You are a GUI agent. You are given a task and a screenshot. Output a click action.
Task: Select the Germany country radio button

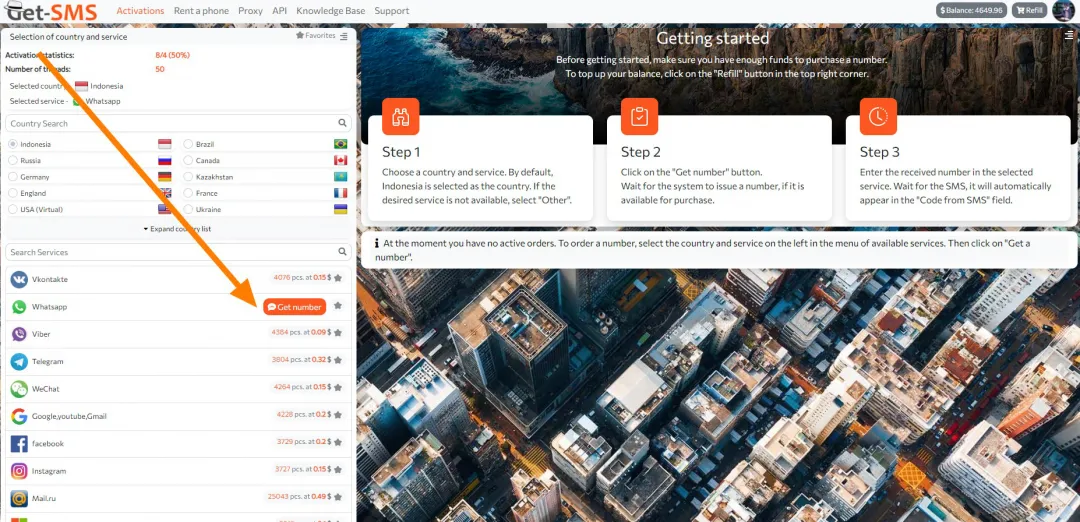pyautogui.click(x=13, y=177)
